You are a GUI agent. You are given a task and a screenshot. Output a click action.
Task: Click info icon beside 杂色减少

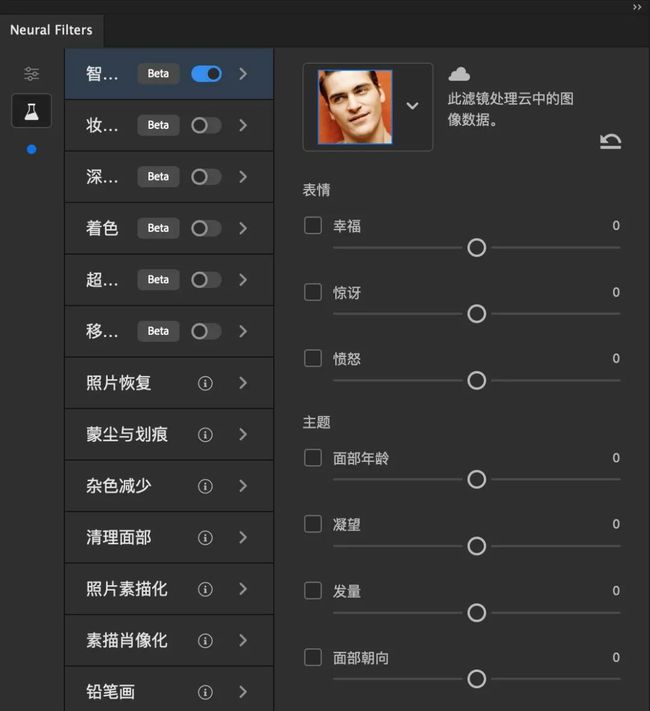pos(205,486)
